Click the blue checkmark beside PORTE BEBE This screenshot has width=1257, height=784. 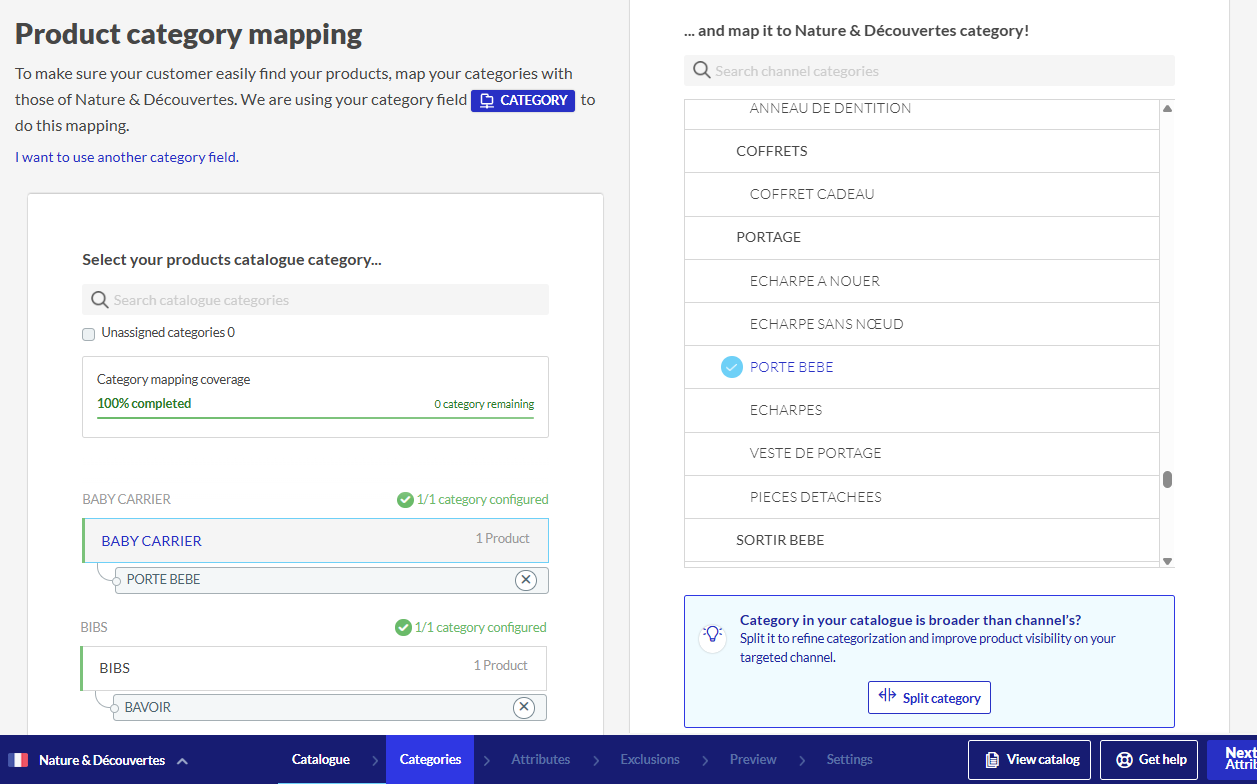coord(732,367)
